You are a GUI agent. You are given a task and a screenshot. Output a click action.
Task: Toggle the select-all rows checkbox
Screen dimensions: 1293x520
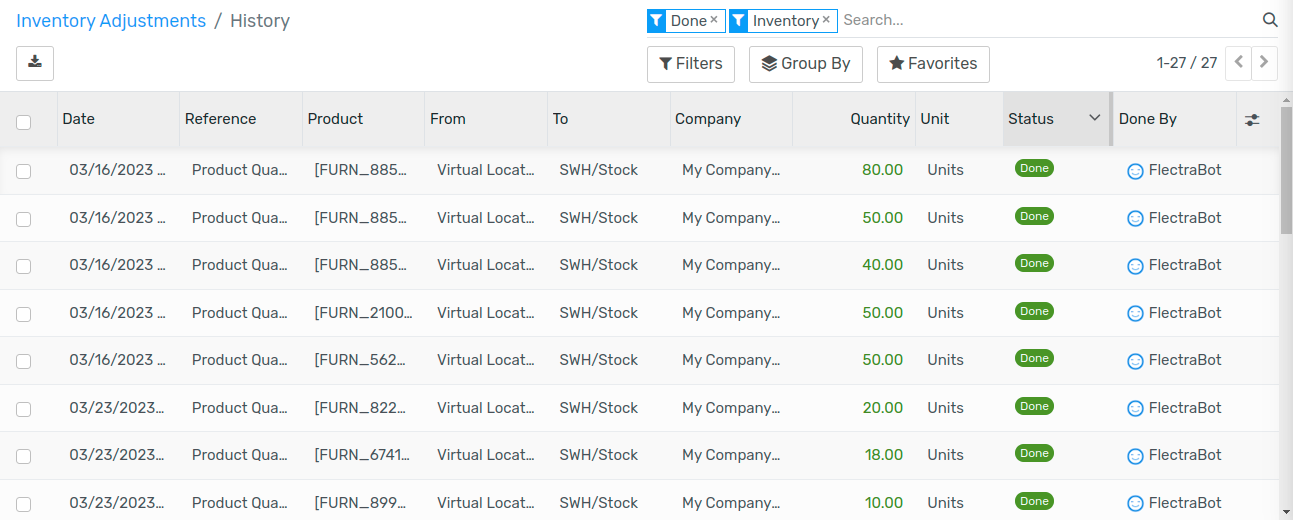pos(24,122)
